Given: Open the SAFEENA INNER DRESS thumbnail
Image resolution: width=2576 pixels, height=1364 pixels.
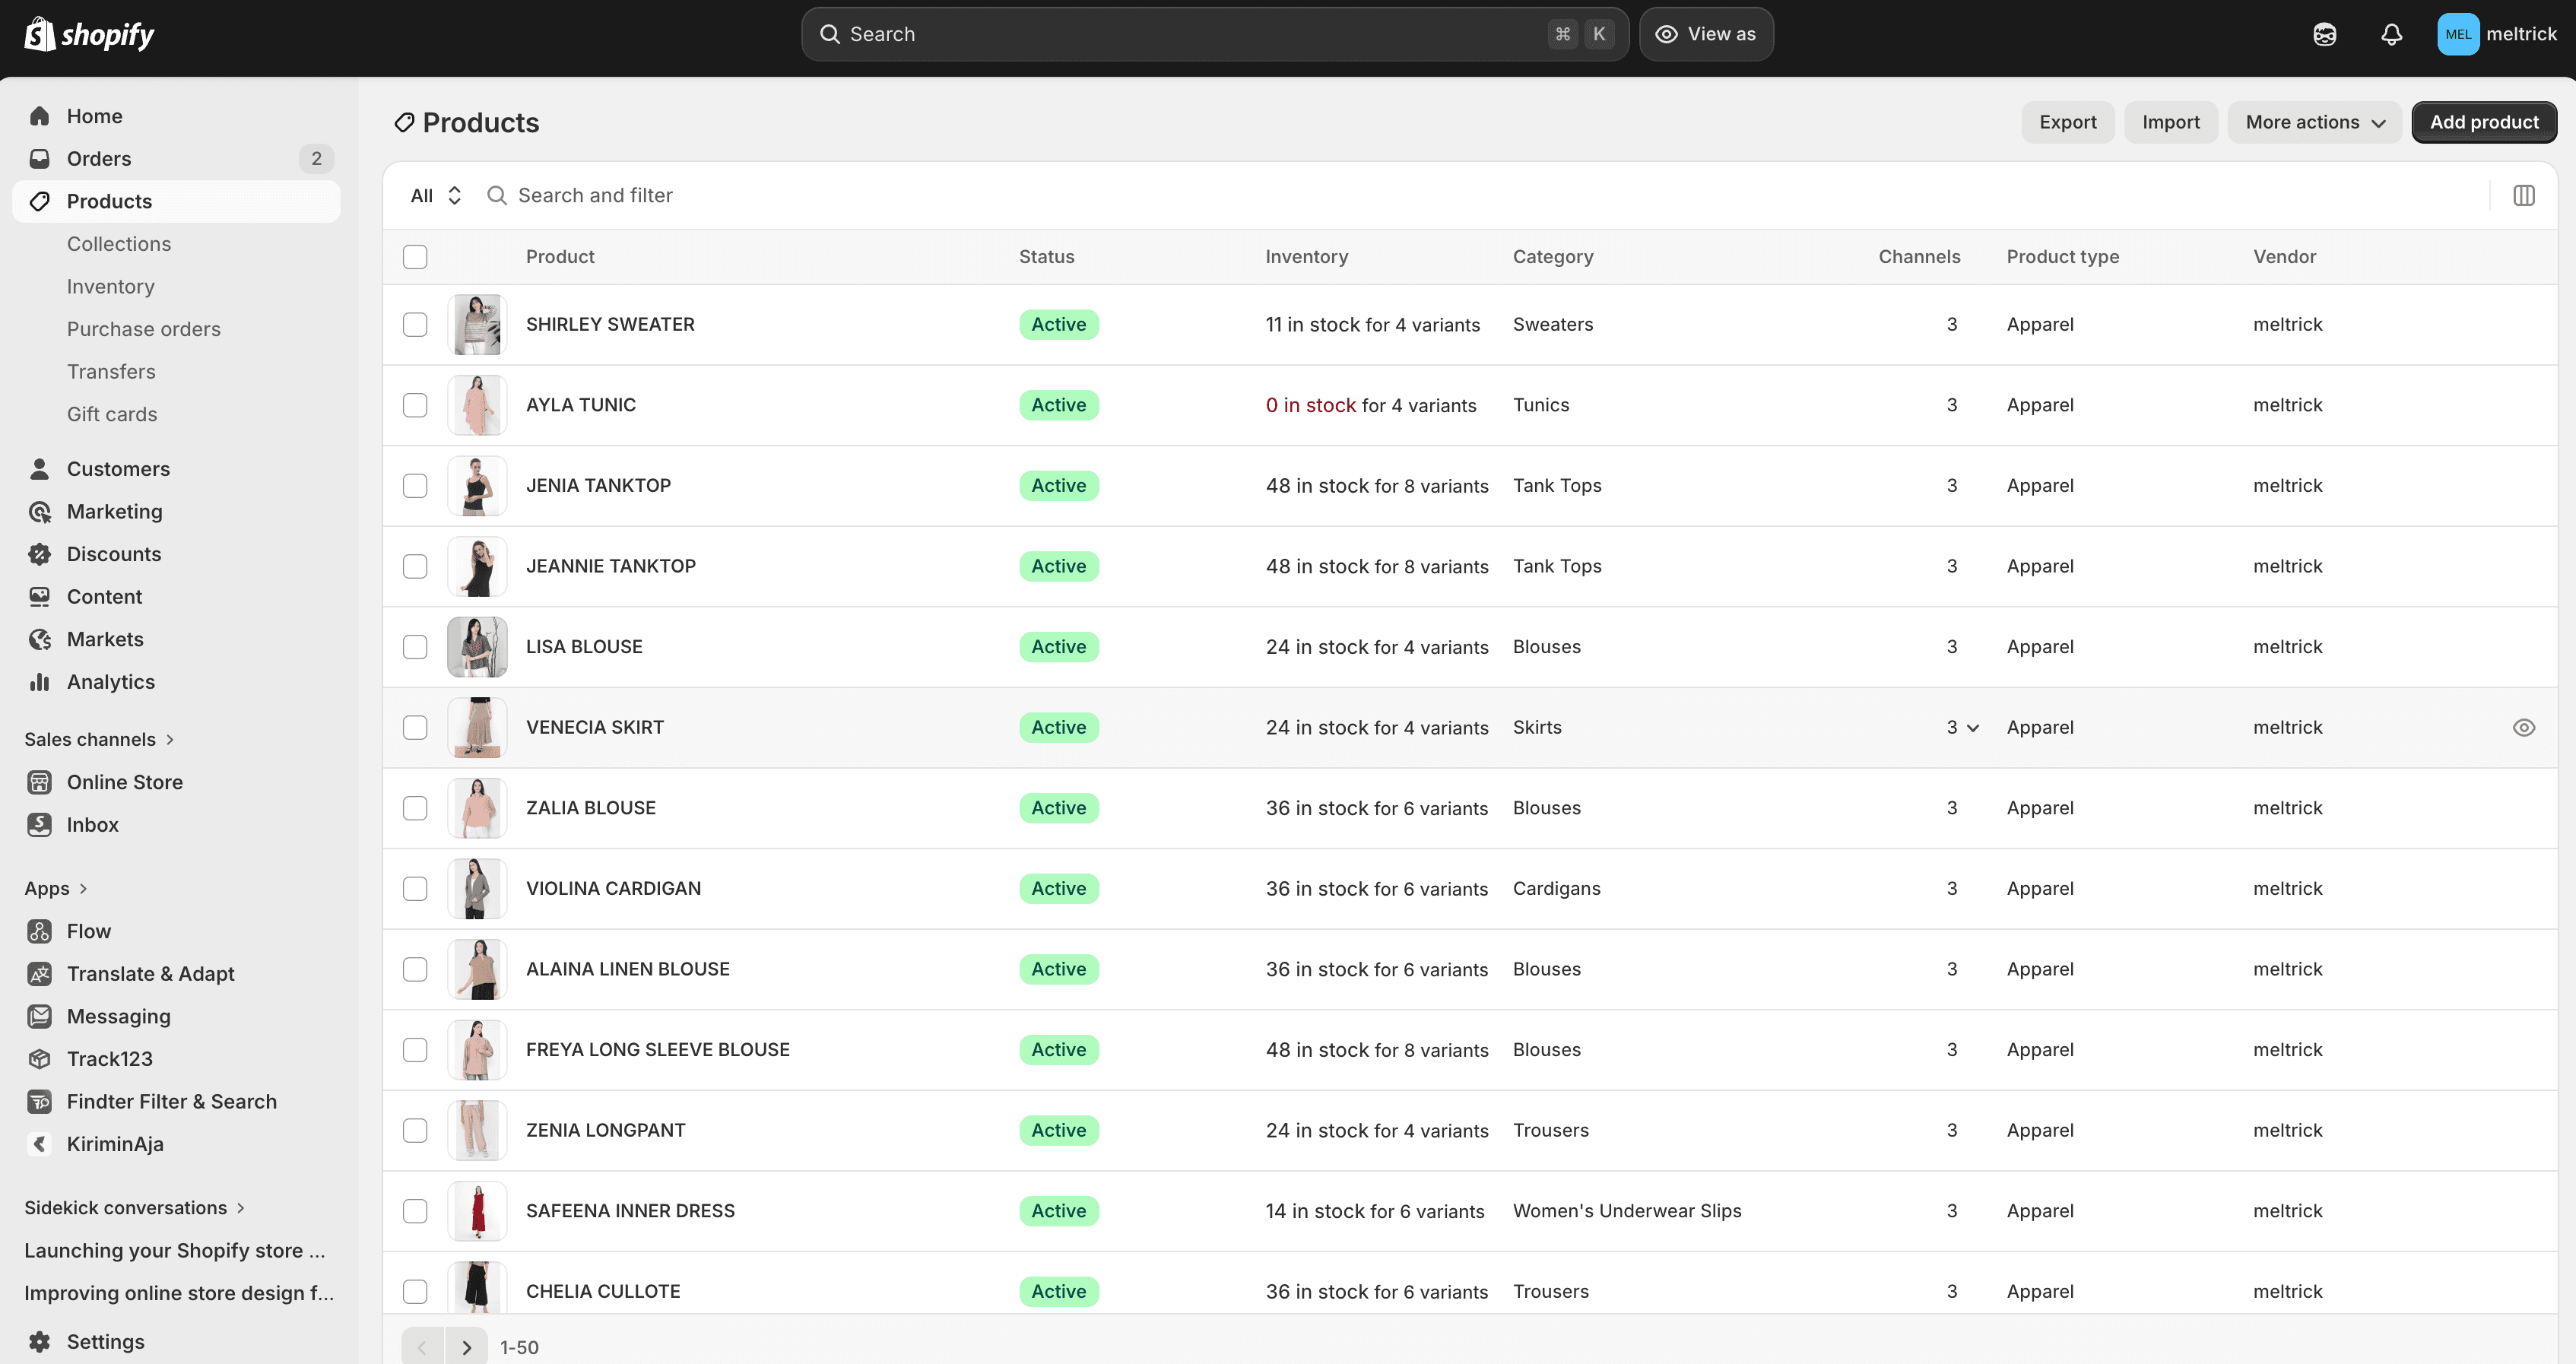Looking at the screenshot, I should [x=477, y=1211].
